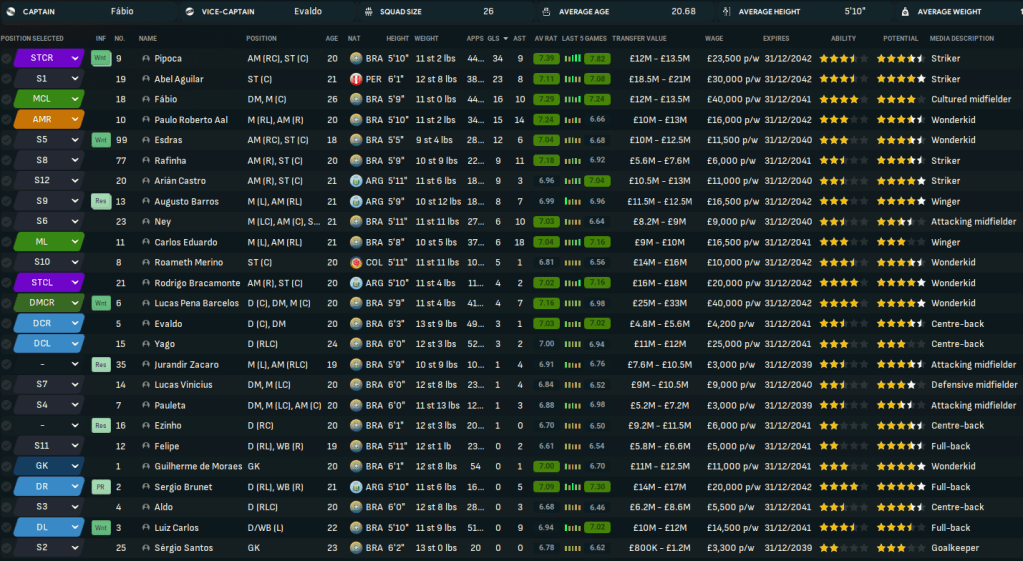This screenshot has width=1023, height=561.
Task: Click the Res status icon beside Augusto Barros
Action: tap(100, 201)
